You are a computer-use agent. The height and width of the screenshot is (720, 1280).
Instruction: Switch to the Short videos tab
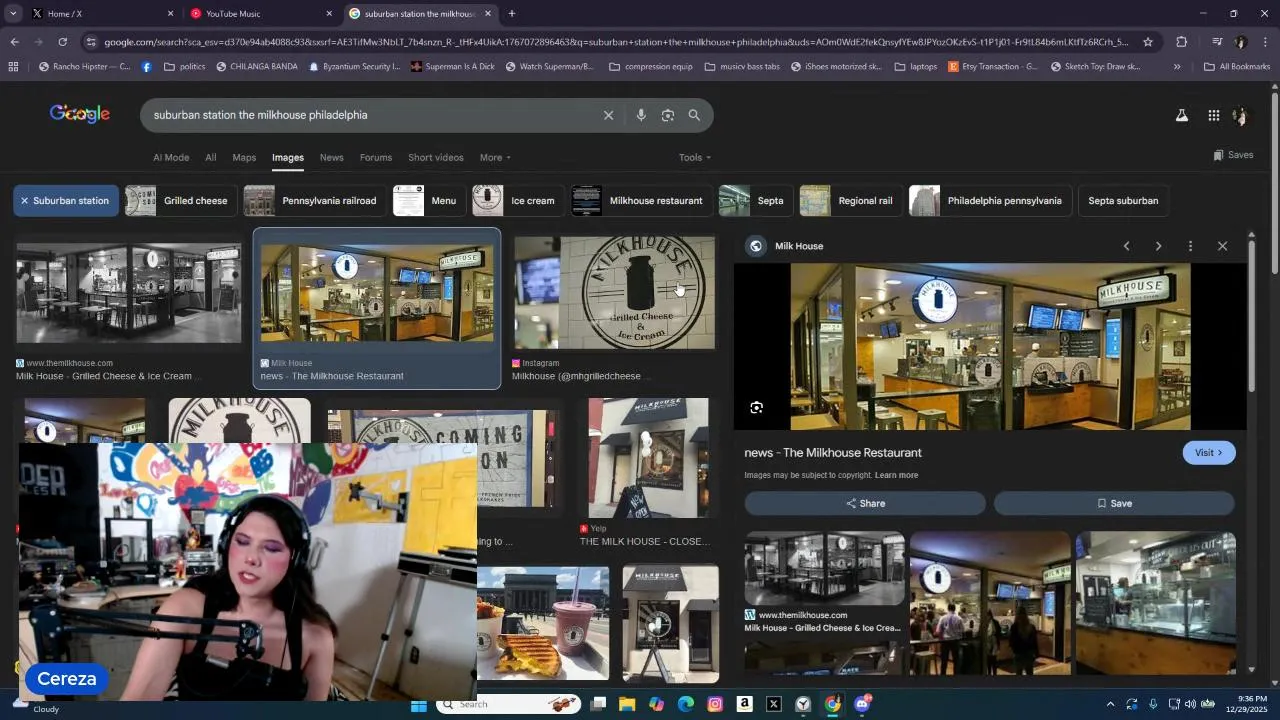click(435, 158)
